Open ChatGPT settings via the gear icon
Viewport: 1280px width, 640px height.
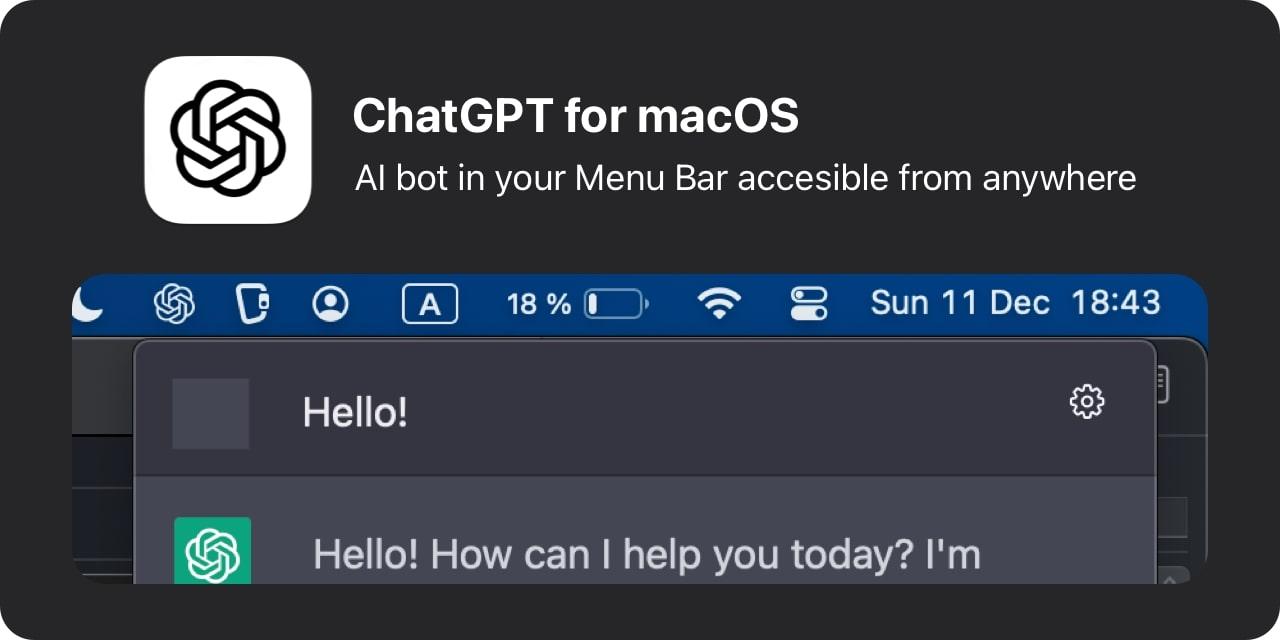tap(1086, 402)
